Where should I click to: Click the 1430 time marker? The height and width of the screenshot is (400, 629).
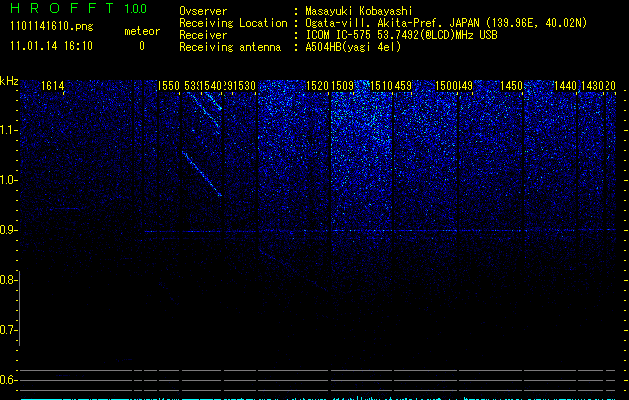coord(592,86)
